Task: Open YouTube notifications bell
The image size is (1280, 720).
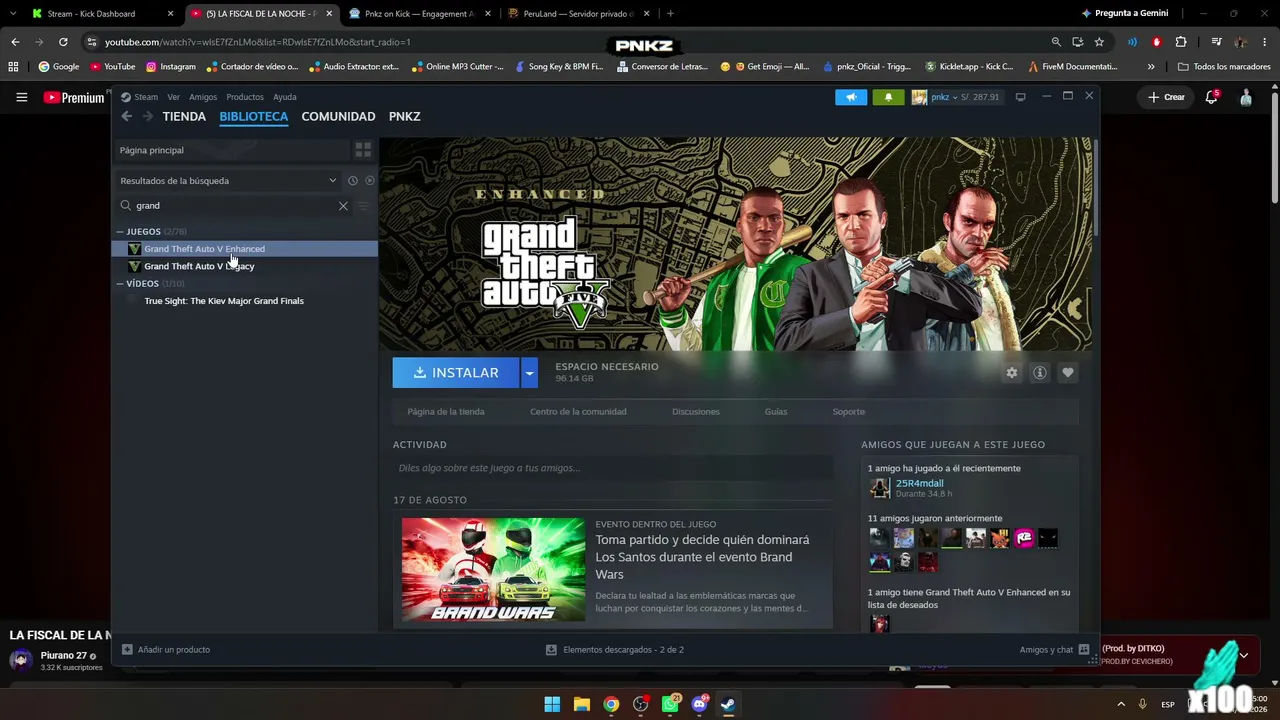Action: (x=1211, y=97)
